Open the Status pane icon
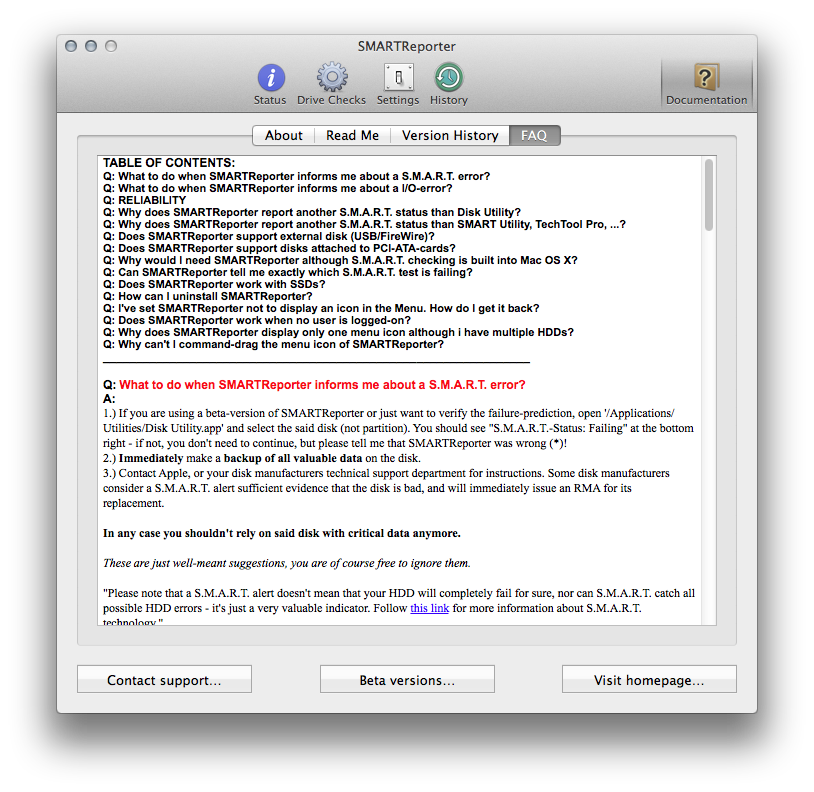 click(x=270, y=78)
